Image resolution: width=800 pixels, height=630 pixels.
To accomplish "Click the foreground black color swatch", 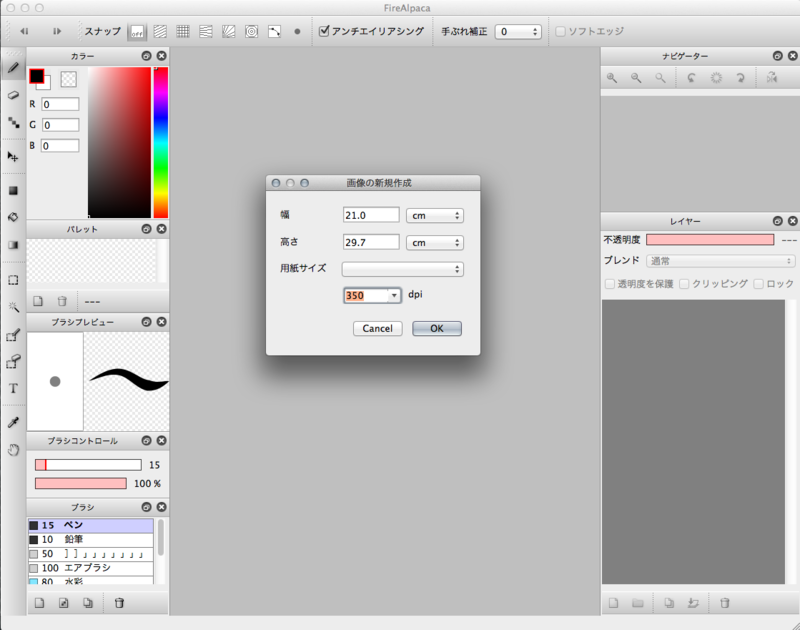I will (36, 76).
